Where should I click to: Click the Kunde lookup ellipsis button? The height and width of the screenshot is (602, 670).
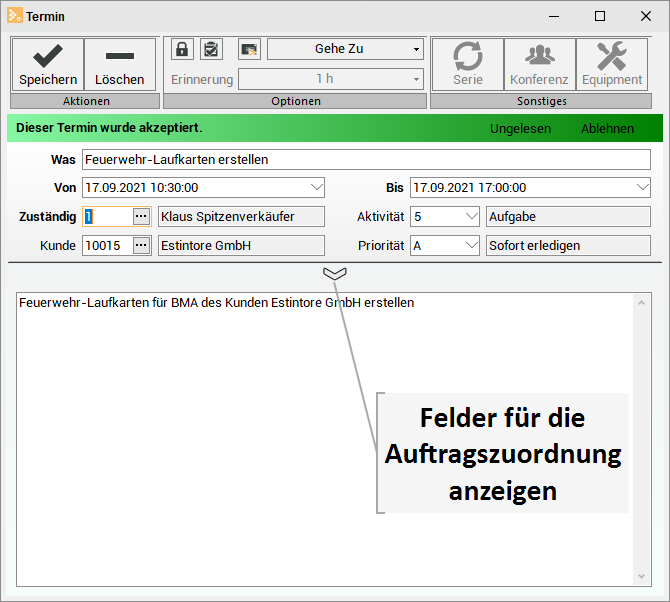pyautogui.click(x=141, y=245)
